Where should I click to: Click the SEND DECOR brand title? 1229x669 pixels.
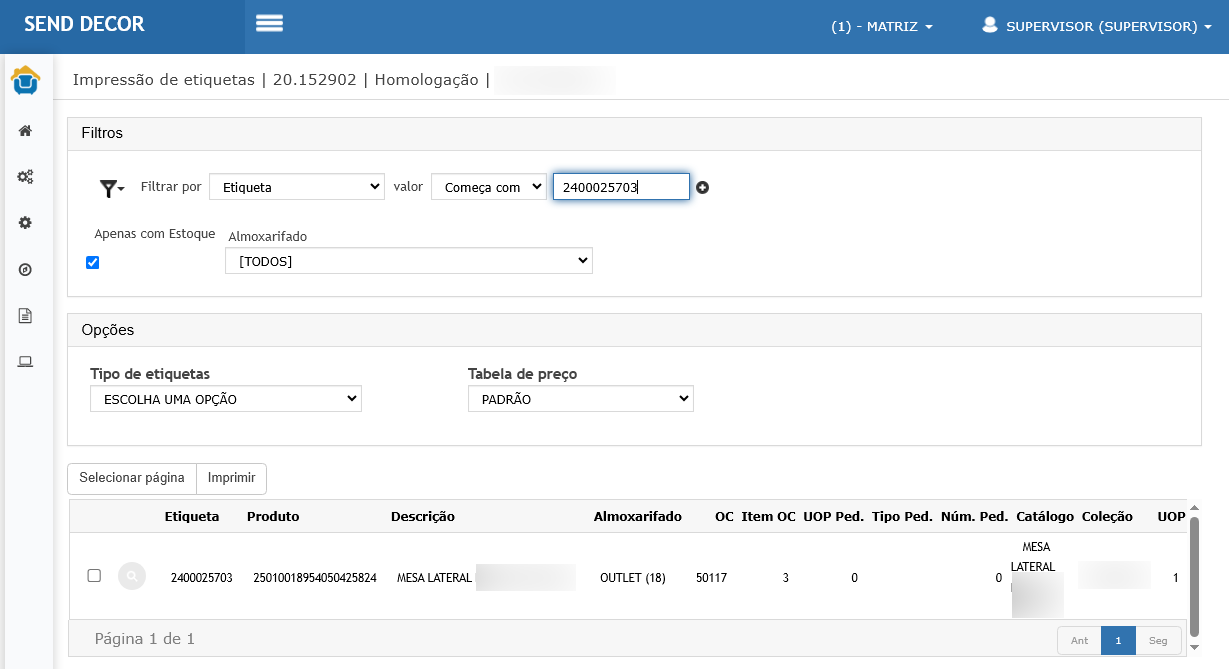pos(85,25)
